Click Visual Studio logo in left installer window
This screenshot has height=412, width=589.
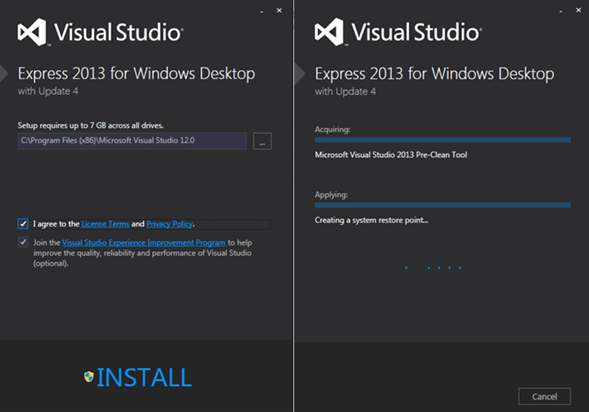100,32
